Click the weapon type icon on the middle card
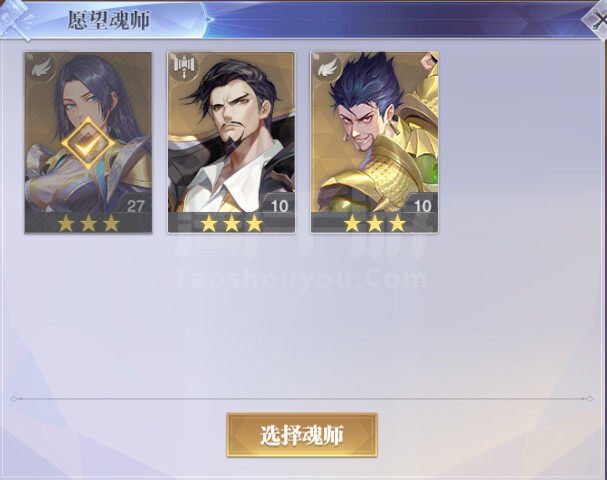Viewport: 607px width, 480px height. coord(184,68)
